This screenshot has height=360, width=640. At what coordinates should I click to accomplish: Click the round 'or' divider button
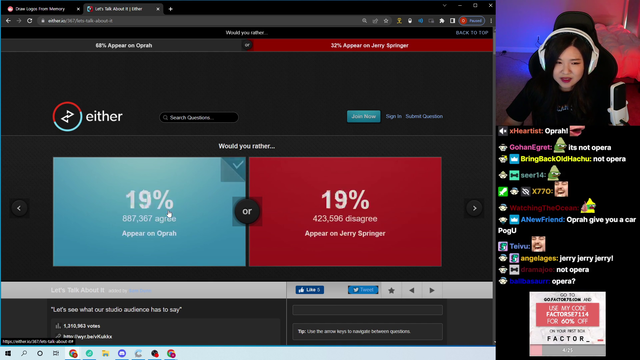click(247, 211)
